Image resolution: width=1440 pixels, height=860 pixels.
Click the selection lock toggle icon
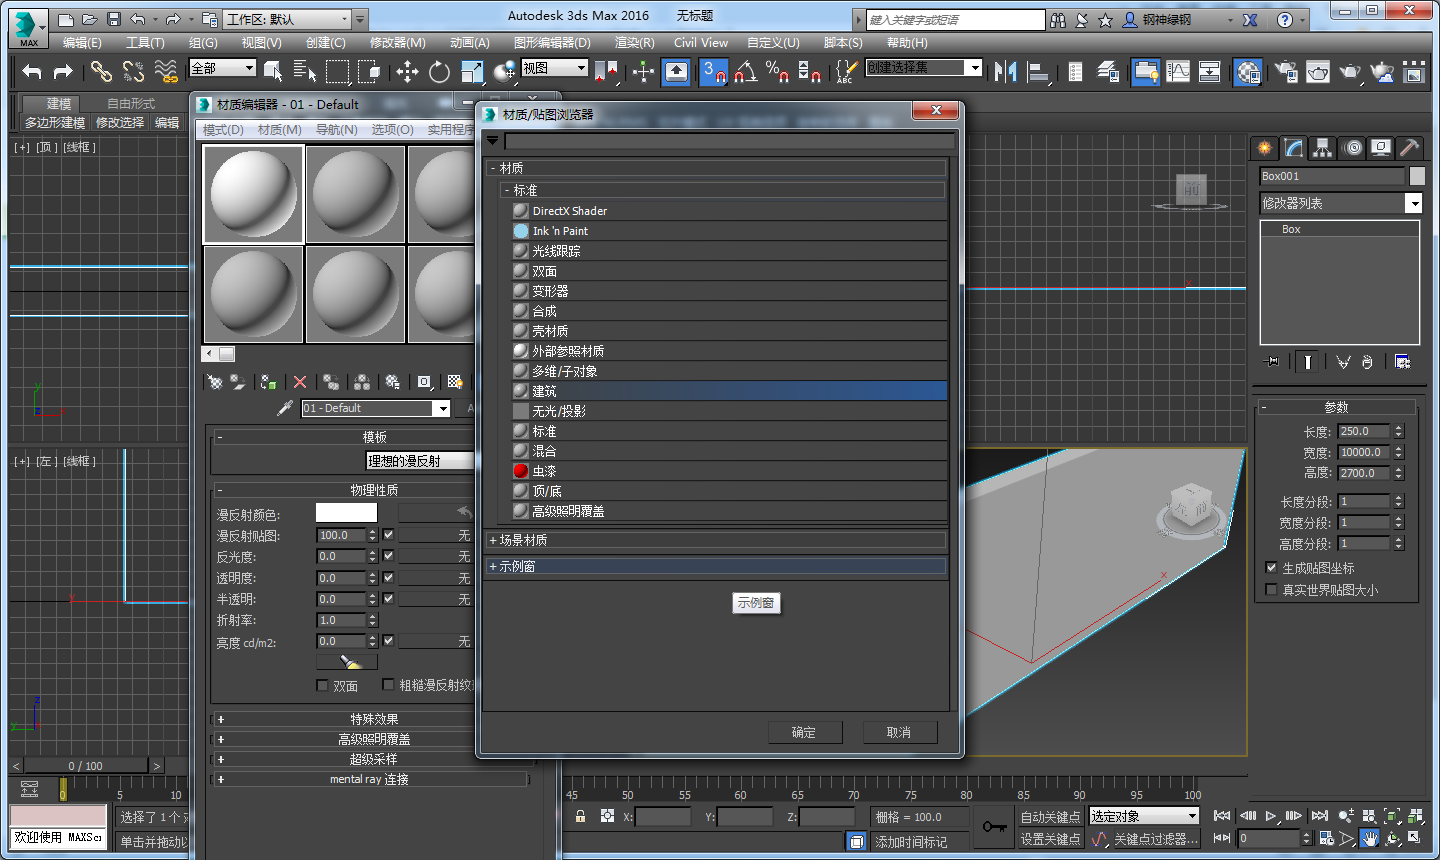tap(580, 816)
